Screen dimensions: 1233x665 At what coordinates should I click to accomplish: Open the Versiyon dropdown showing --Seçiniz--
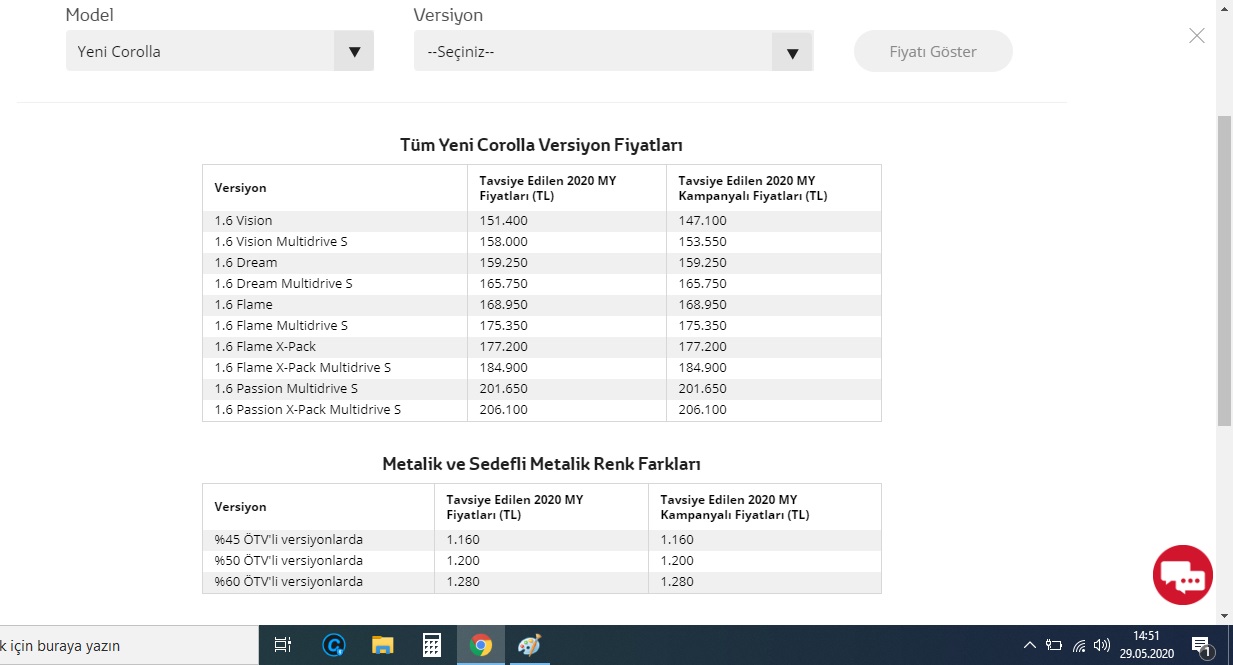(613, 51)
